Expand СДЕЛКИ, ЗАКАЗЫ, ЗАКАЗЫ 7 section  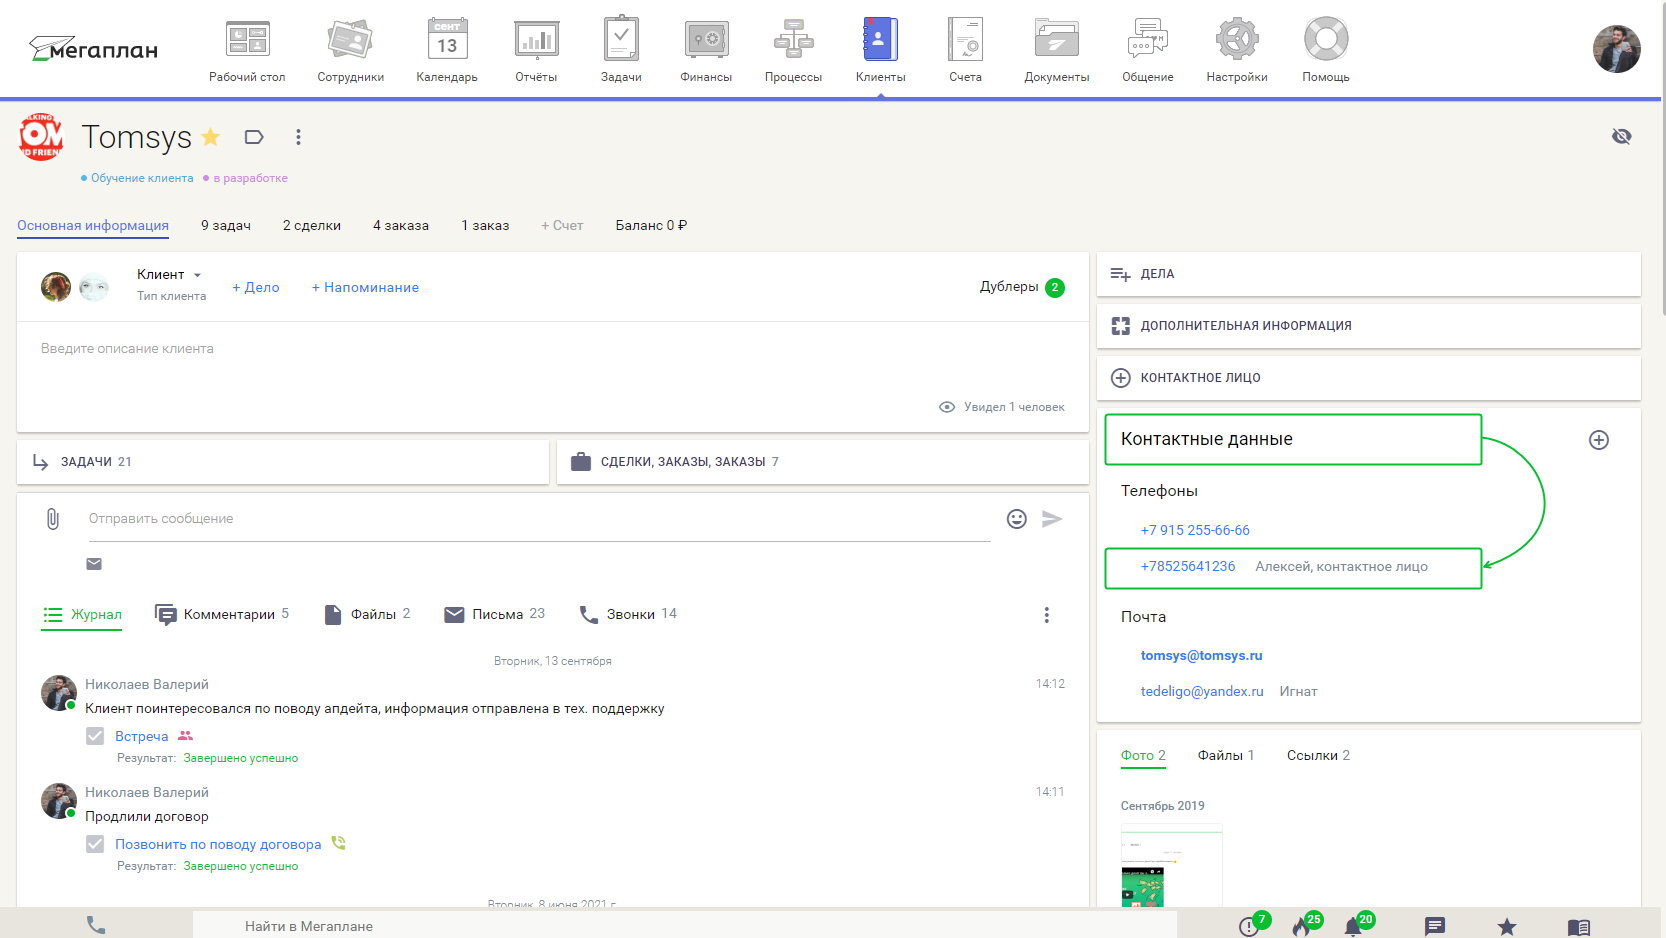(823, 462)
